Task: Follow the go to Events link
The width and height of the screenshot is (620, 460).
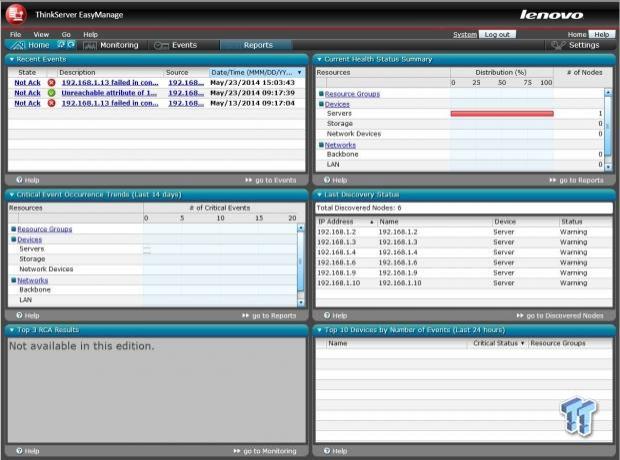Action: 276,180
